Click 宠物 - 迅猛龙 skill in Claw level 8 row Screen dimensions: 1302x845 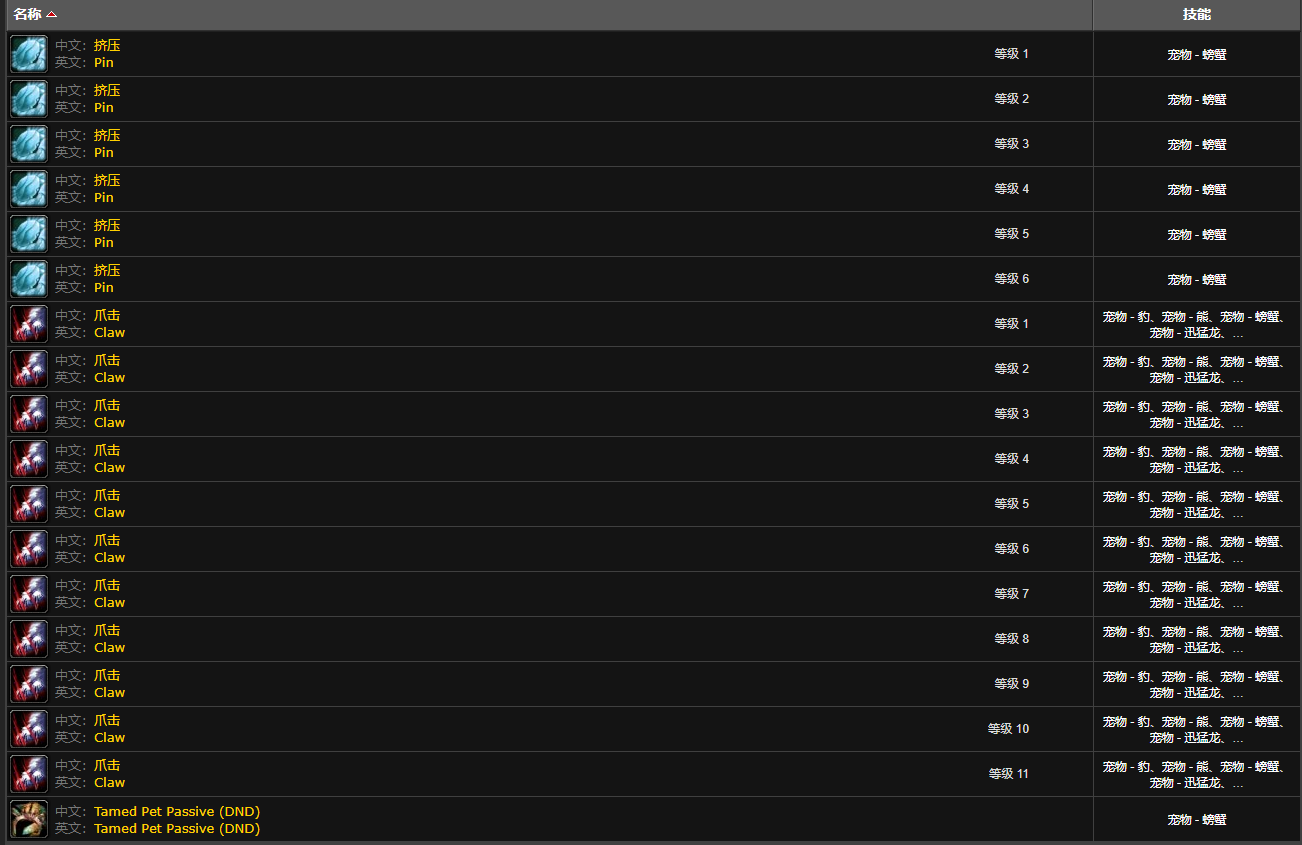pyautogui.click(x=1184, y=647)
